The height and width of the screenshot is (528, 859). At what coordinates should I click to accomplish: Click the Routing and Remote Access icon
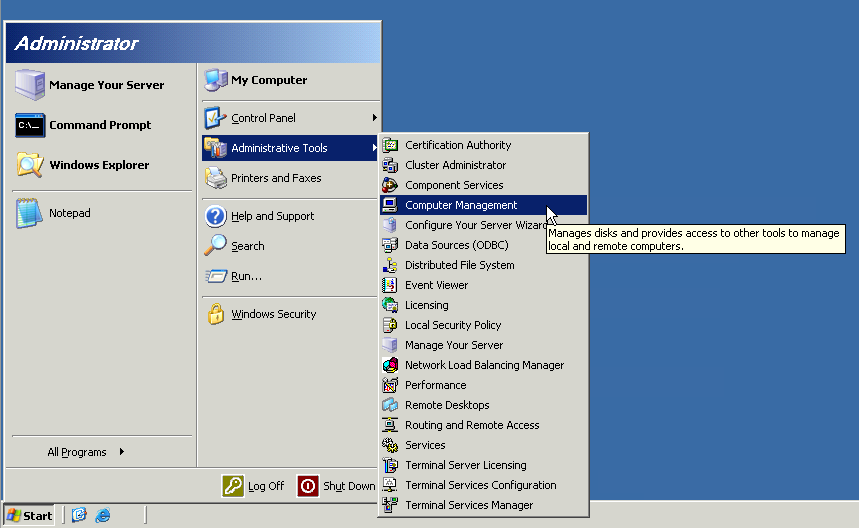point(390,425)
